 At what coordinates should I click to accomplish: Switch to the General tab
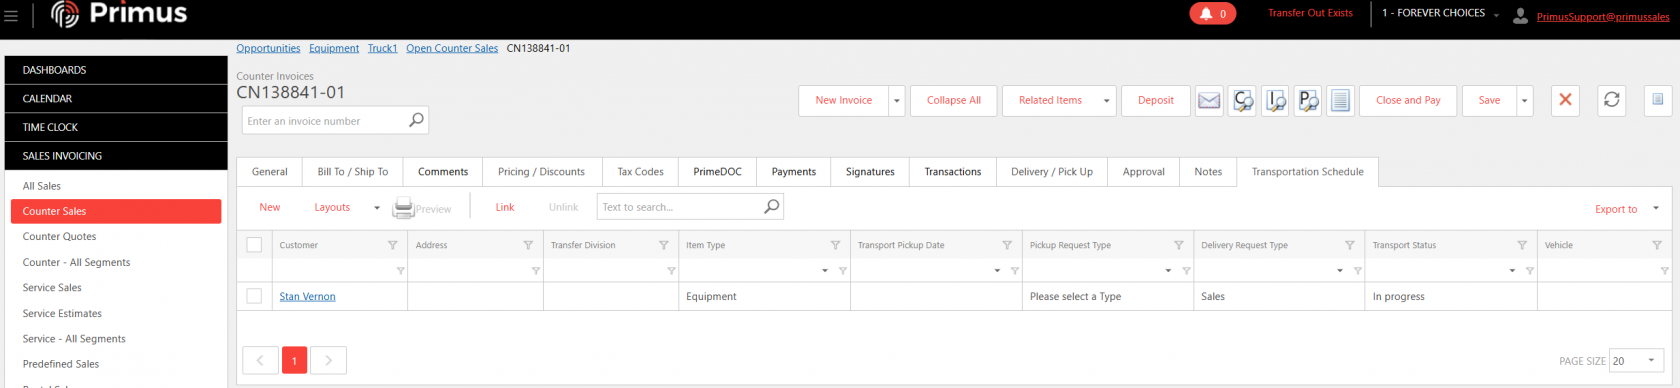point(270,172)
